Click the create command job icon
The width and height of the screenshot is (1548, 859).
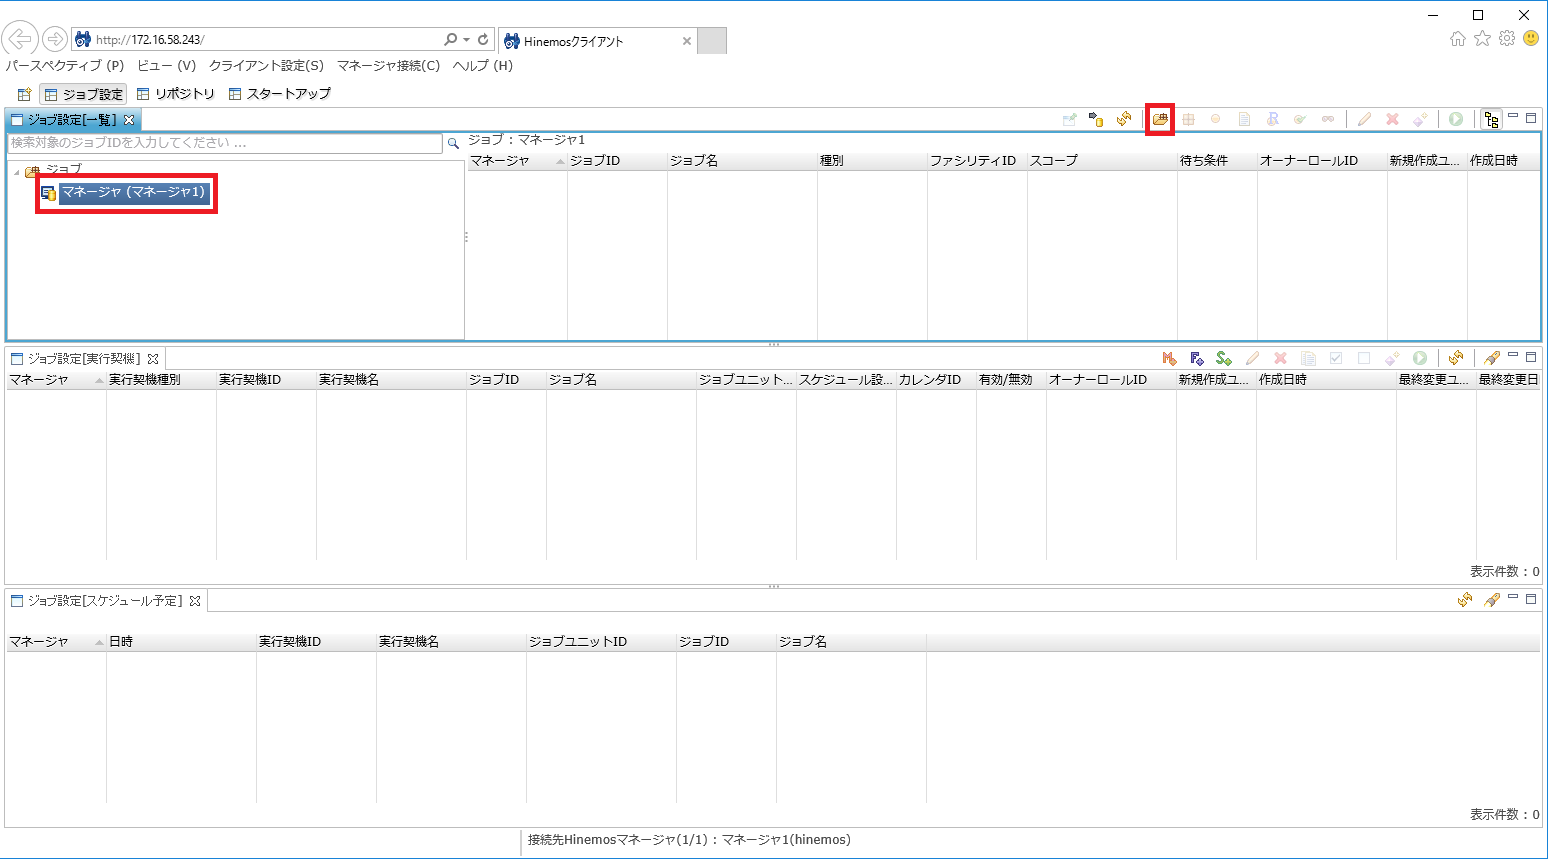(x=1216, y=119)
